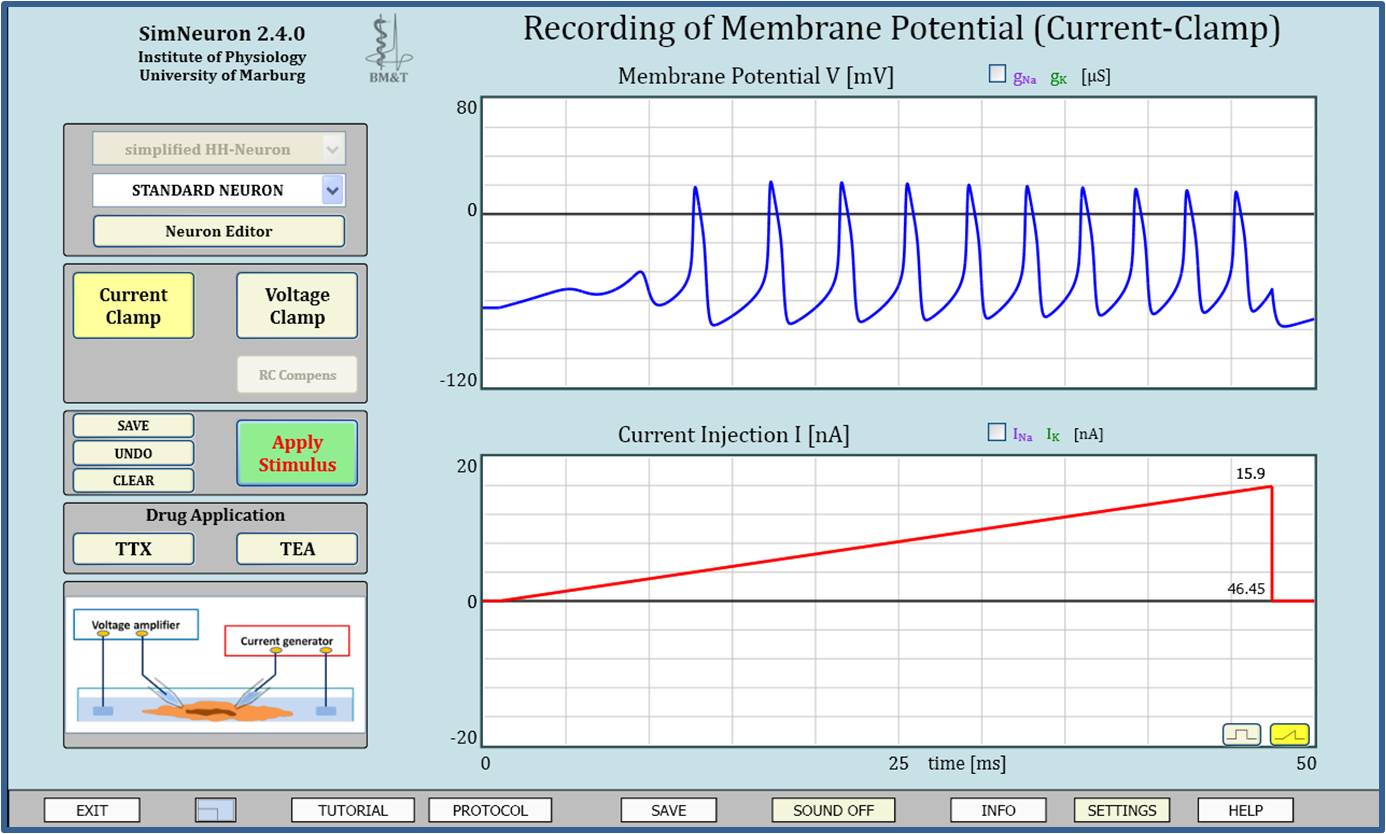
Task: Select the ramp stimulus waveform icon
Action: point(1289,735)
